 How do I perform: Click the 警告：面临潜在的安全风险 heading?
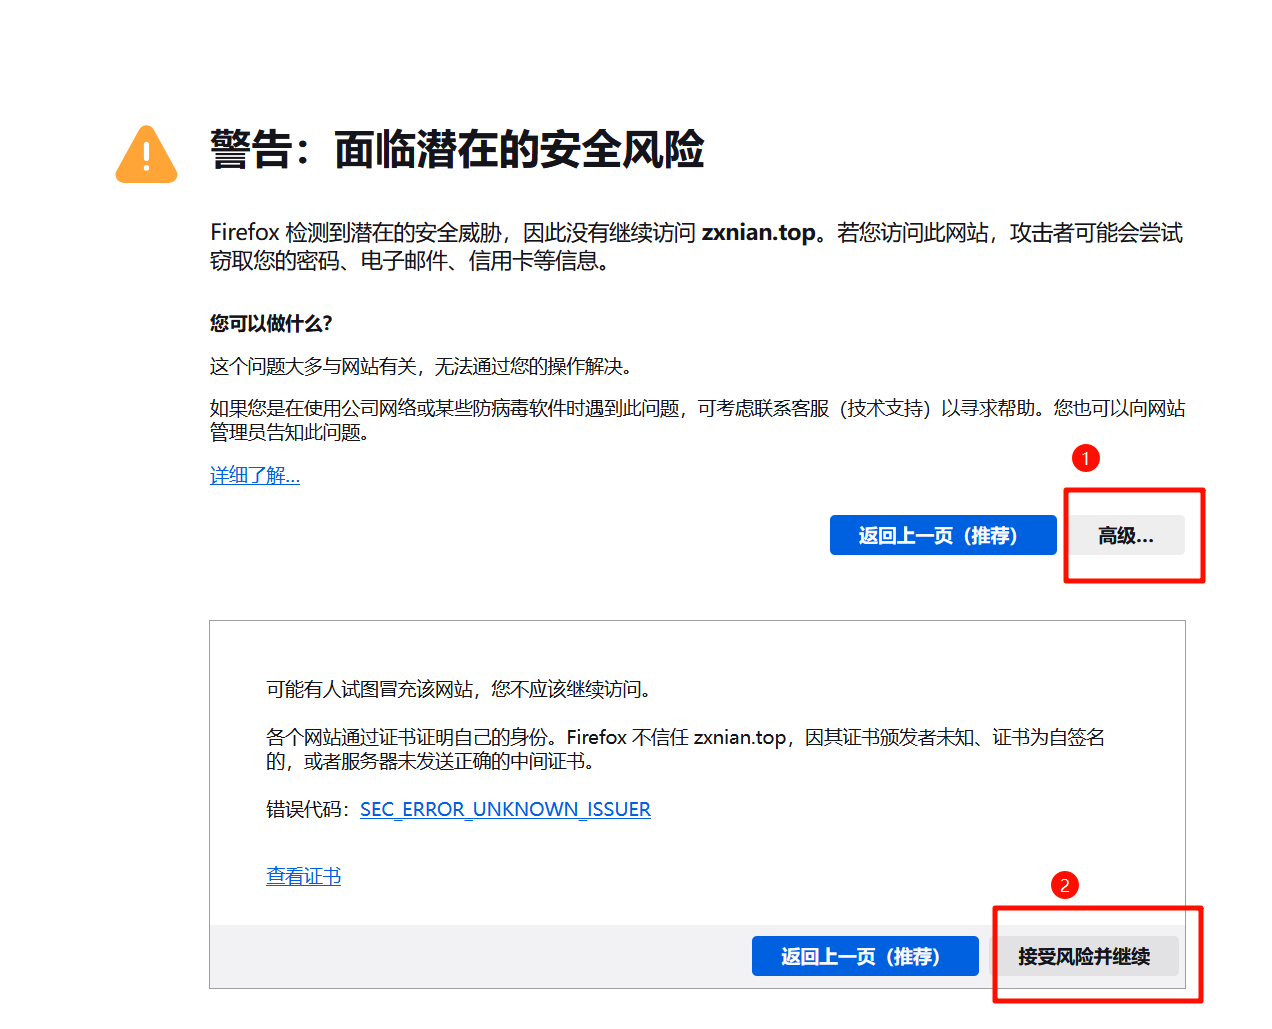pos(456,149)
